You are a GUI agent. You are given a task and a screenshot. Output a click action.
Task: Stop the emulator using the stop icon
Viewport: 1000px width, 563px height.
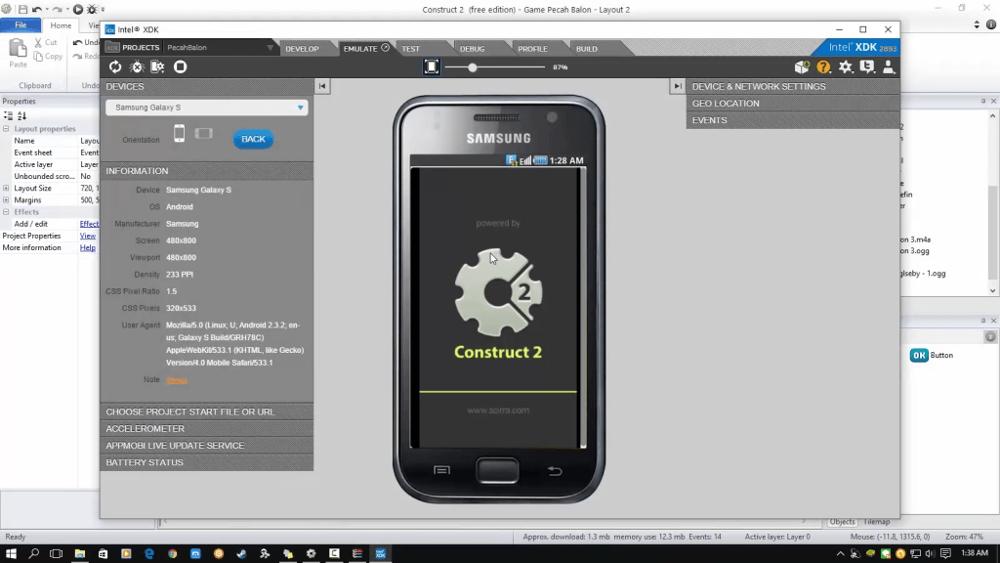click(x=180, y=67)
